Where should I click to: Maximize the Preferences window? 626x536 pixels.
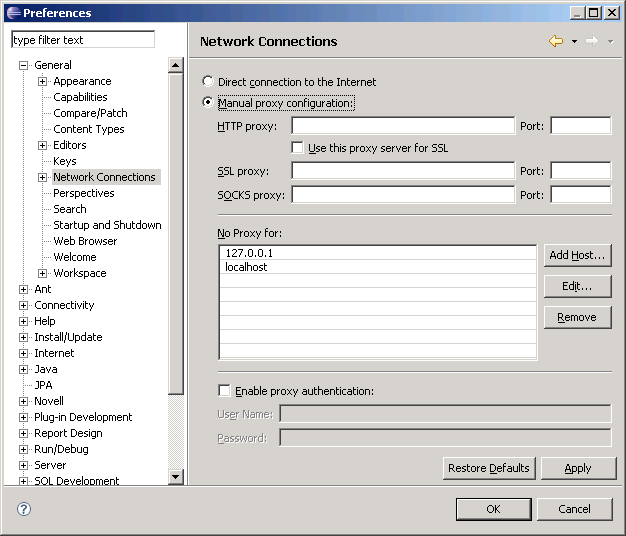[593, 13]
